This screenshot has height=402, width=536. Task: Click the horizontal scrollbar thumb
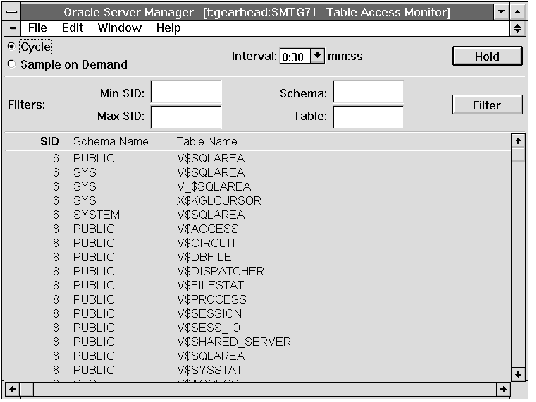[27, 389]
